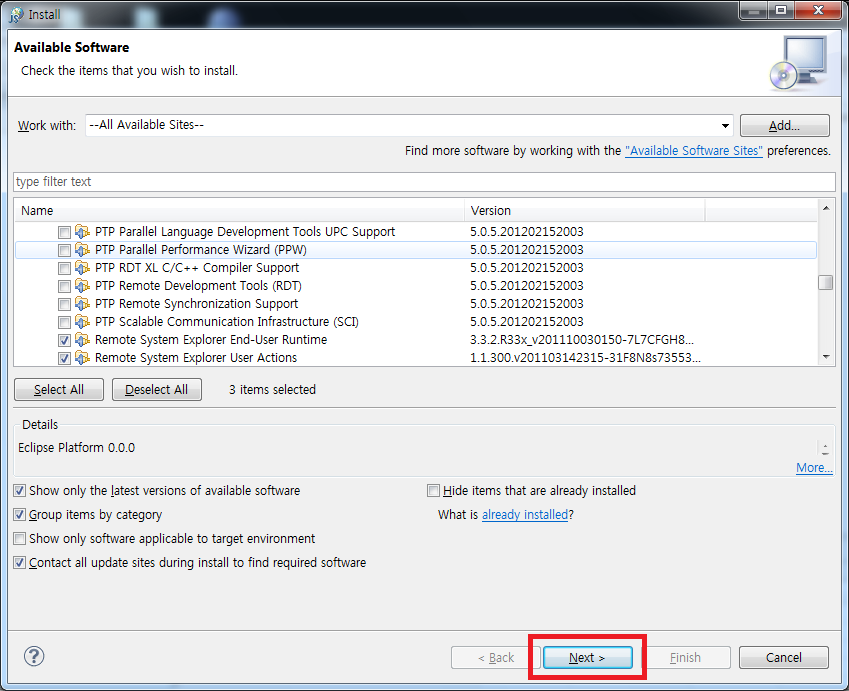Click into the type filter text field
Viewport: 849px width, 691px height.
click(x=424, y=182)
